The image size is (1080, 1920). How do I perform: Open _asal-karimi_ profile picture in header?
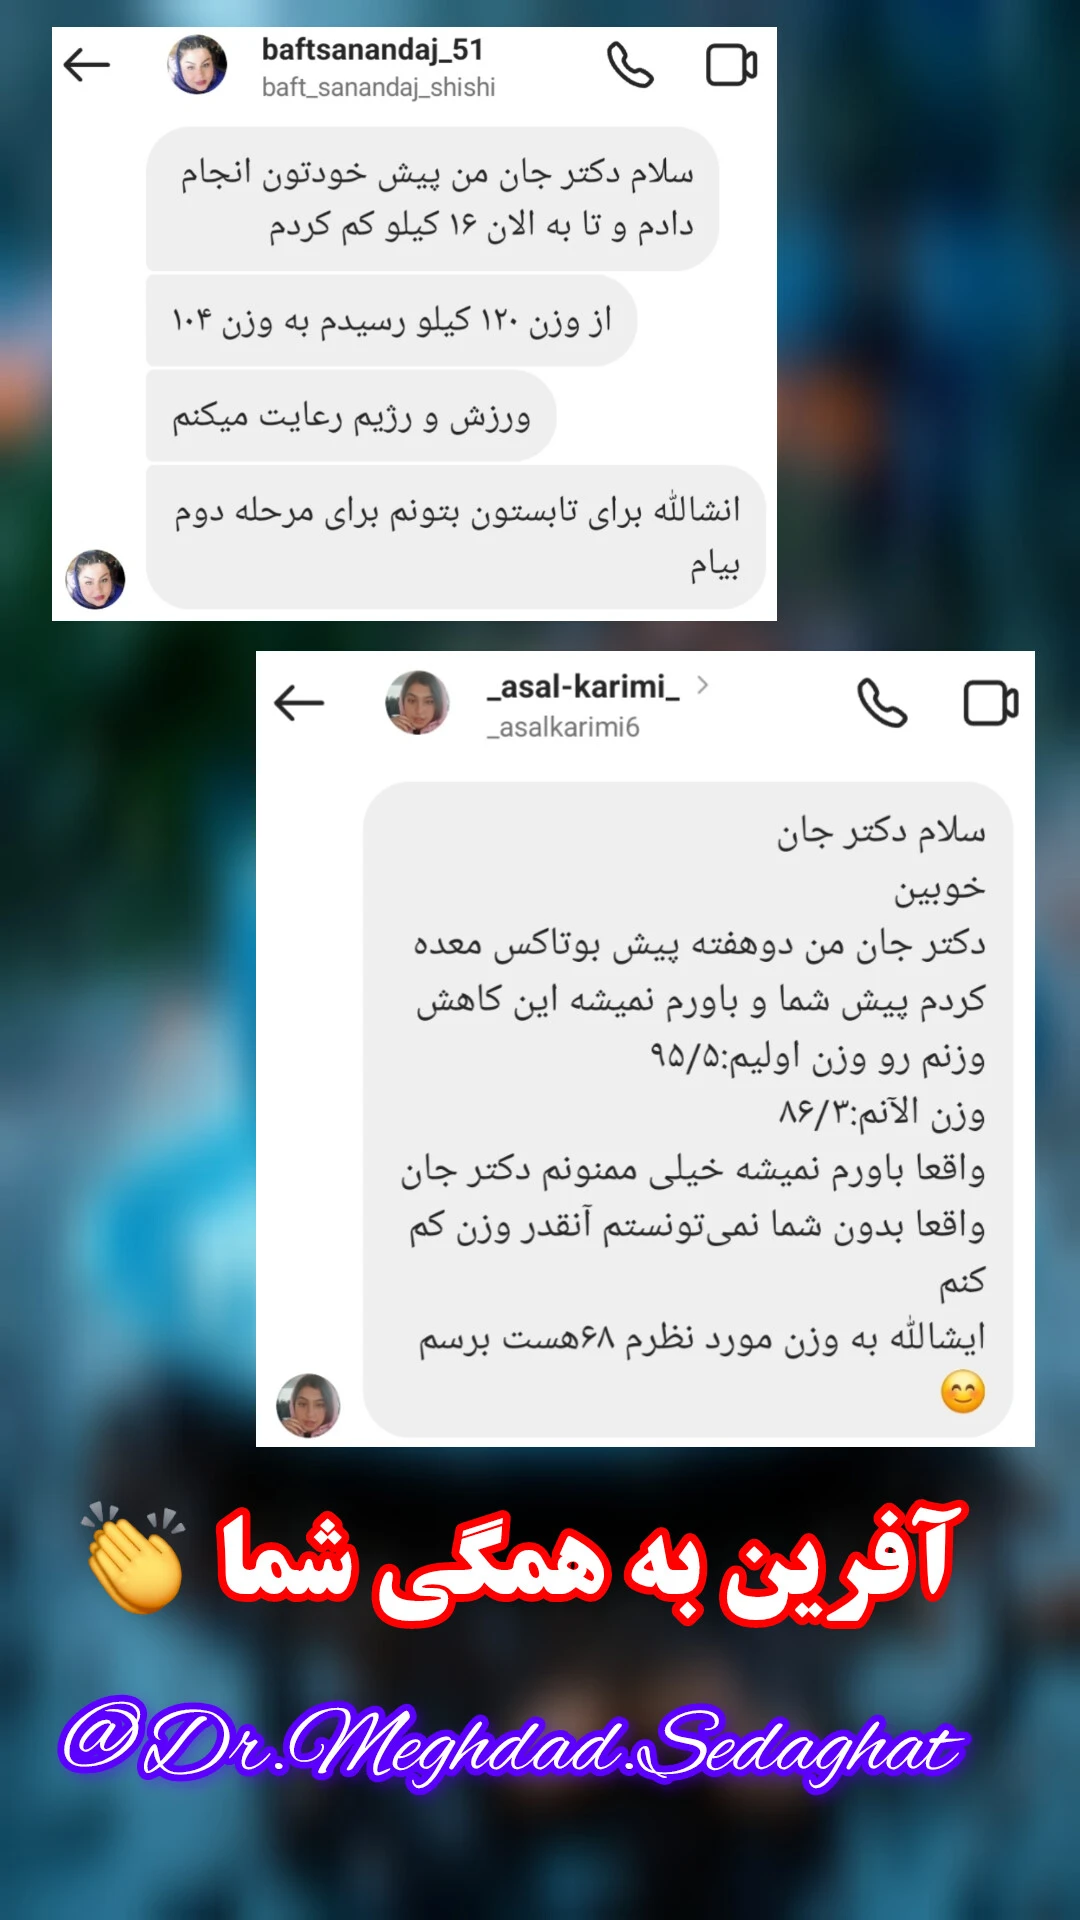pyautogui.click(x=417, y=703)
